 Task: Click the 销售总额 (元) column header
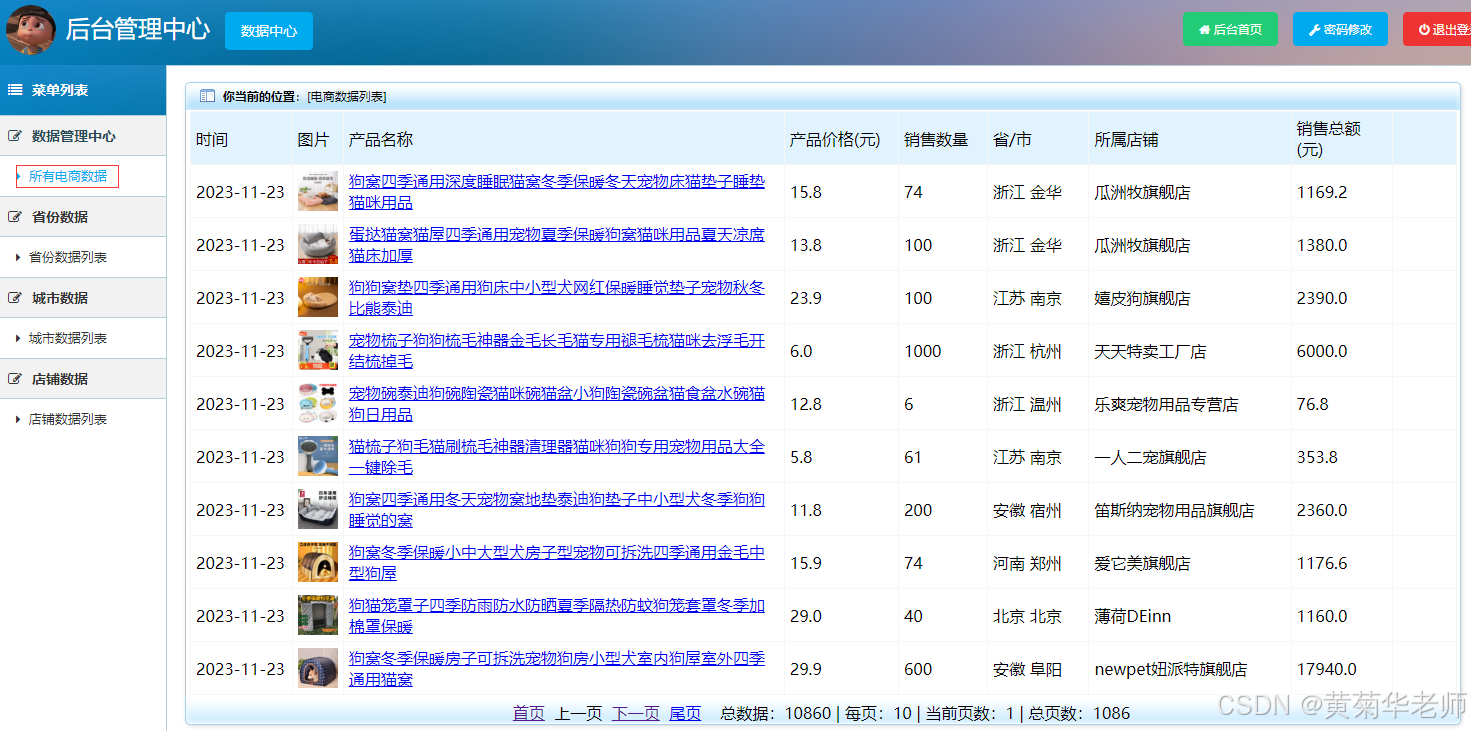pos(1329,139)
